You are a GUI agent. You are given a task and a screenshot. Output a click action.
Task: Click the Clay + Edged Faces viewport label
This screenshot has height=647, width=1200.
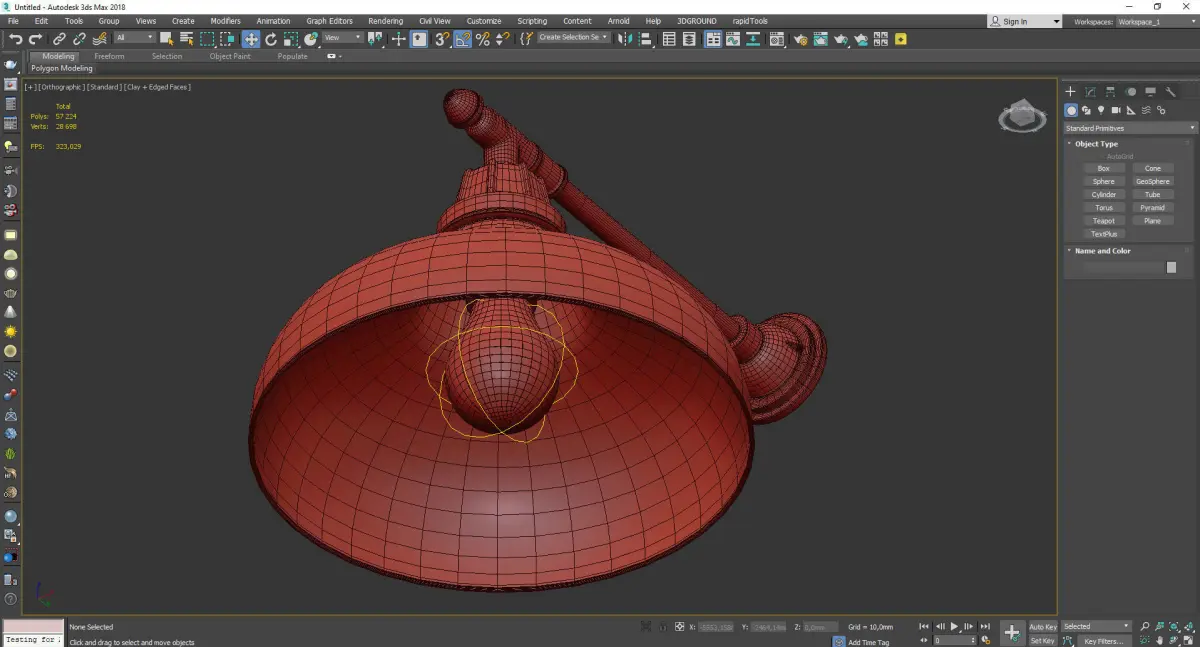click(x=158, y=87)
